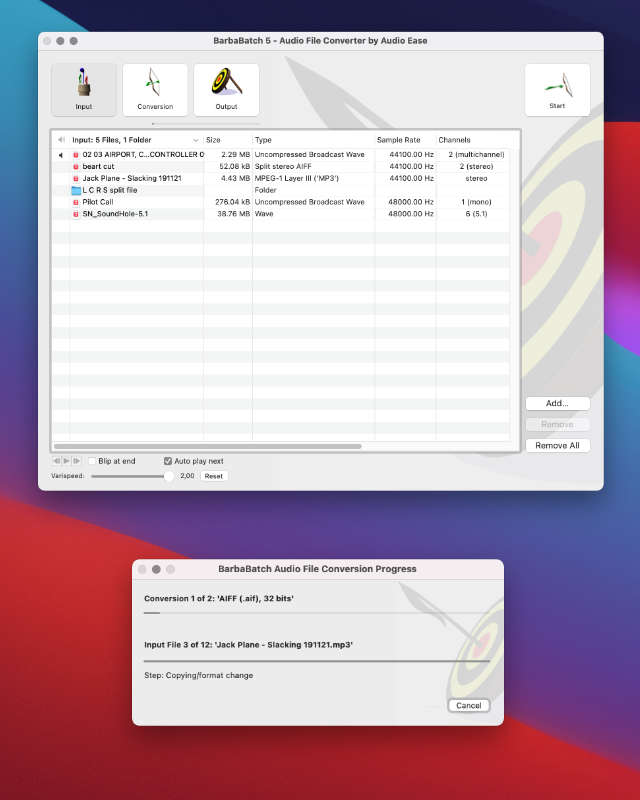Click red file icon of beart cut
The width and height of the screenshot is (640, 800).
pos(76,166)
